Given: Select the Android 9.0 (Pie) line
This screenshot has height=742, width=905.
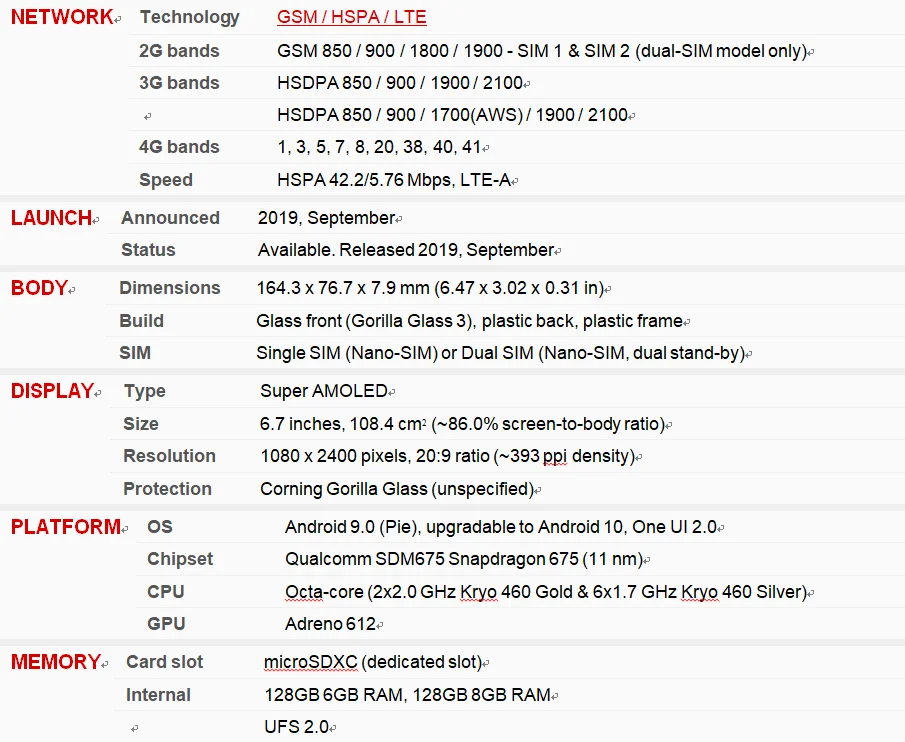Looking at the screenshot, I should tap(501, 527).
